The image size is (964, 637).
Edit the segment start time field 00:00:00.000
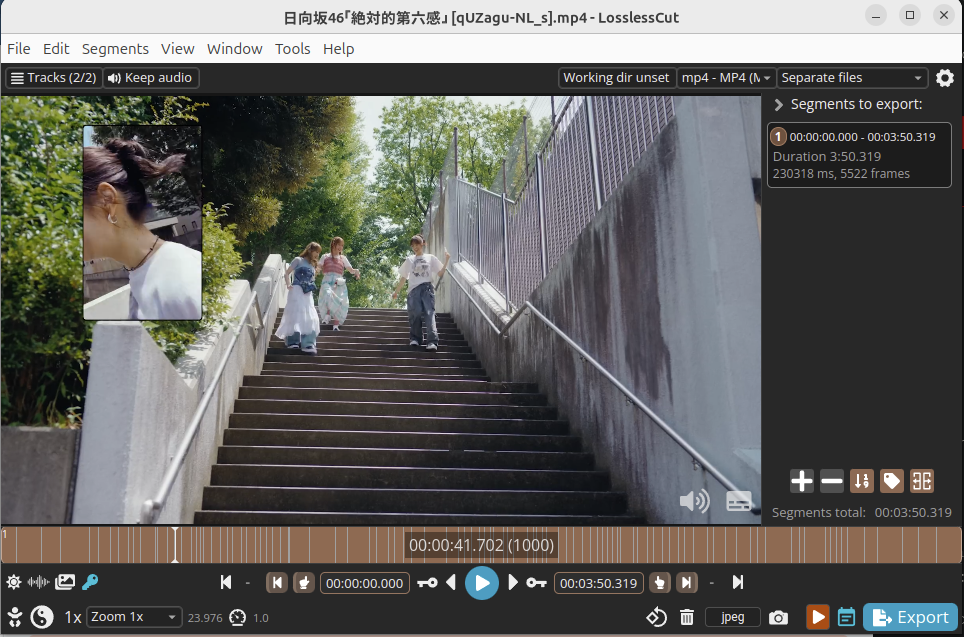click(365, 583)
